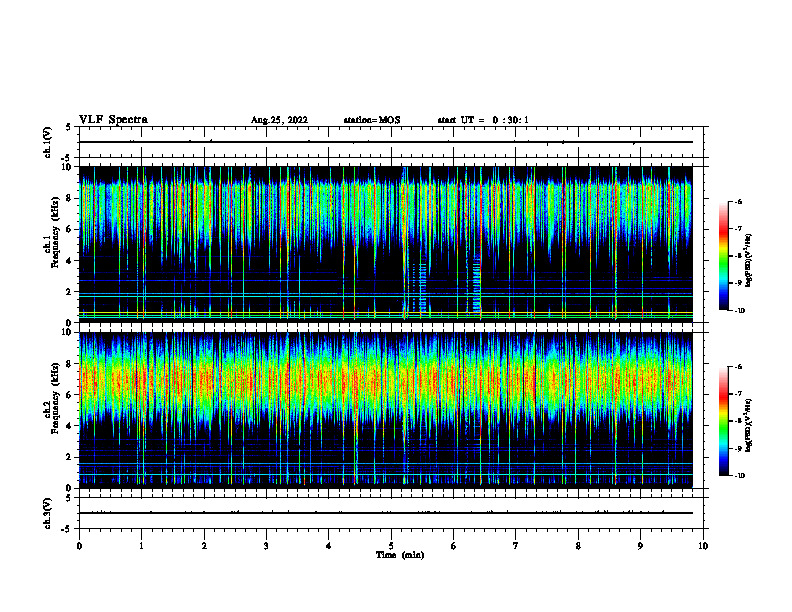The width and height of the screenshot is (792, 612).
Task: Click the 'ch.3(V)' waveform axis label
Action: tap(47, 513)
